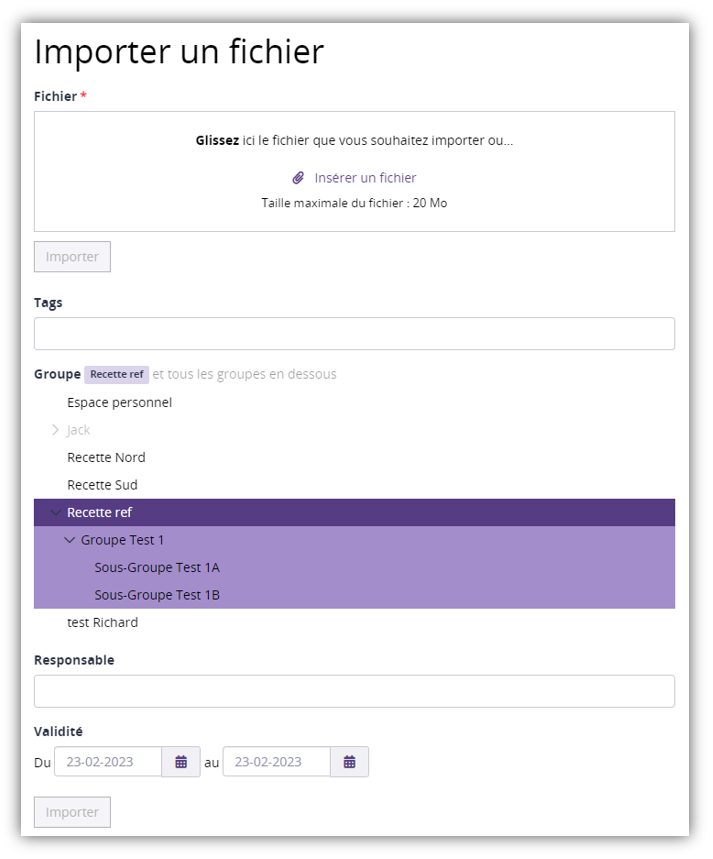Screen dimensions: 713x859
Task: Collapse the Recette ref group
Action: (55, 513)
